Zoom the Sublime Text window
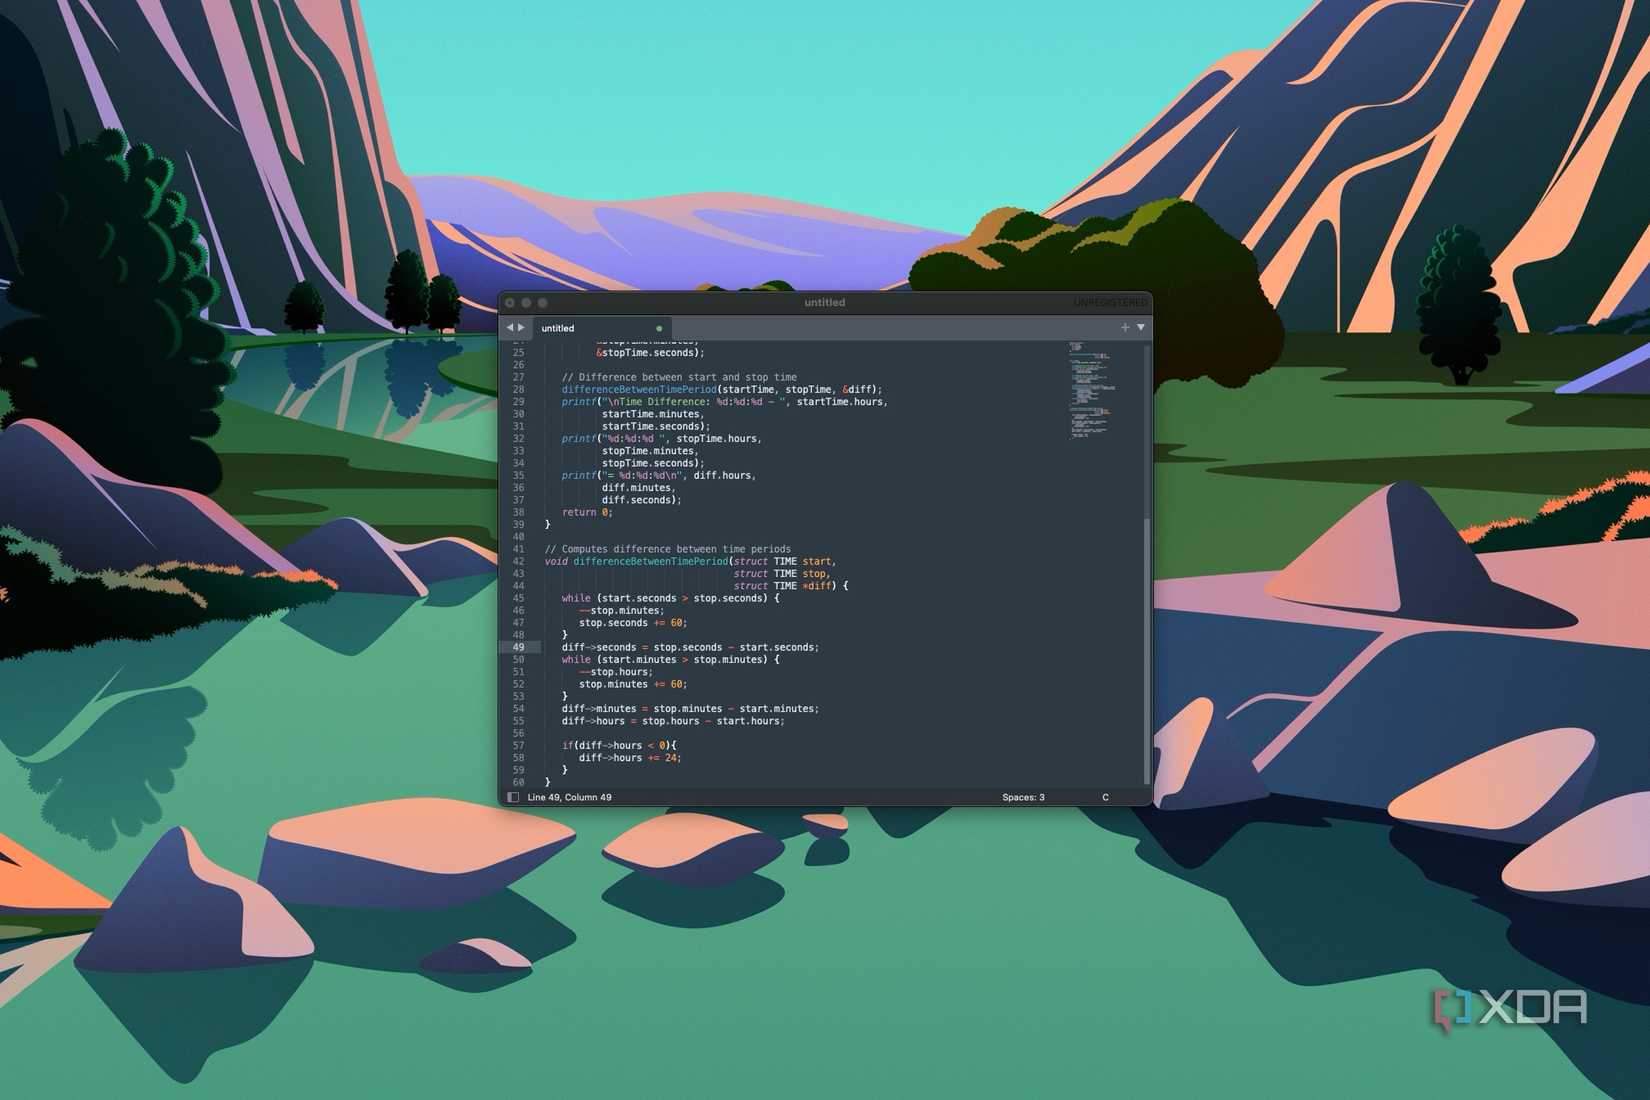The height and width of the screenshot is (1100, 1650). coord(543,302)
